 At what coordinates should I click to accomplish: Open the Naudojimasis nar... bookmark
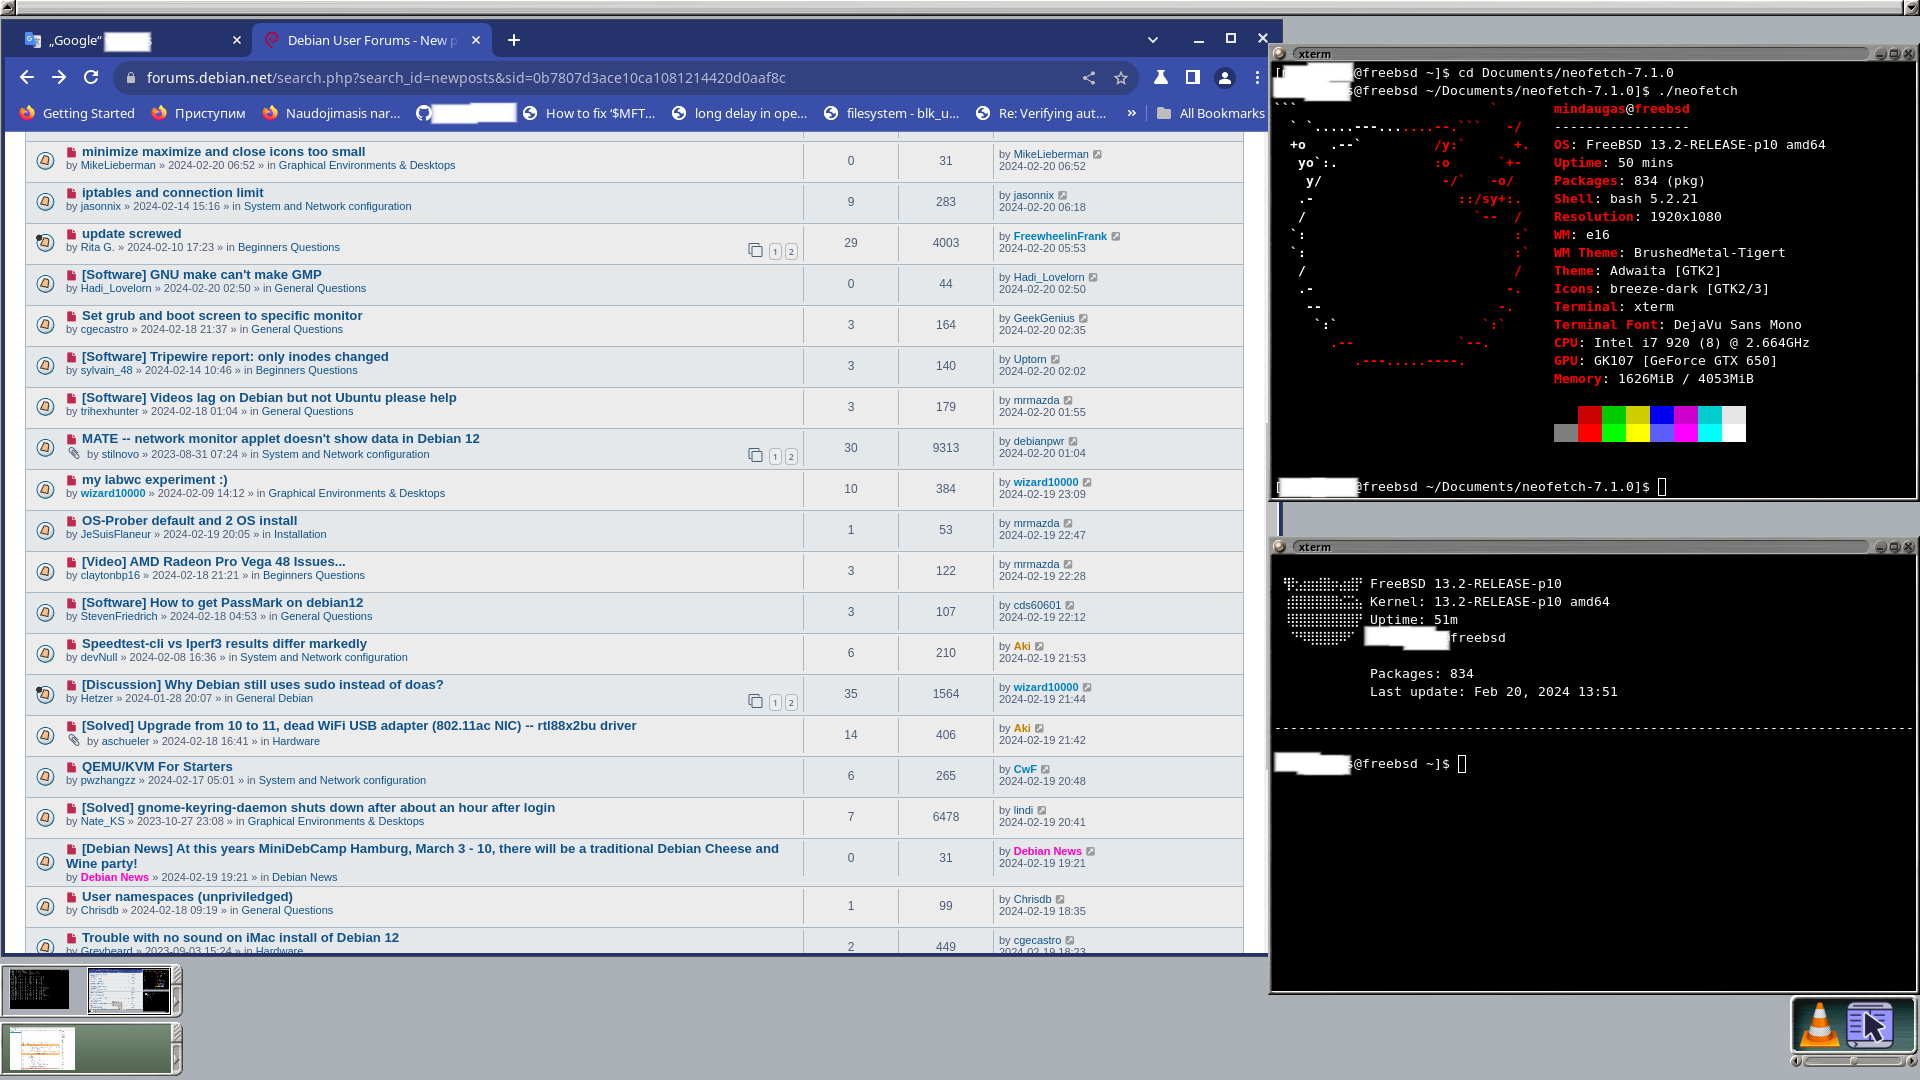(x=331, y=113)
